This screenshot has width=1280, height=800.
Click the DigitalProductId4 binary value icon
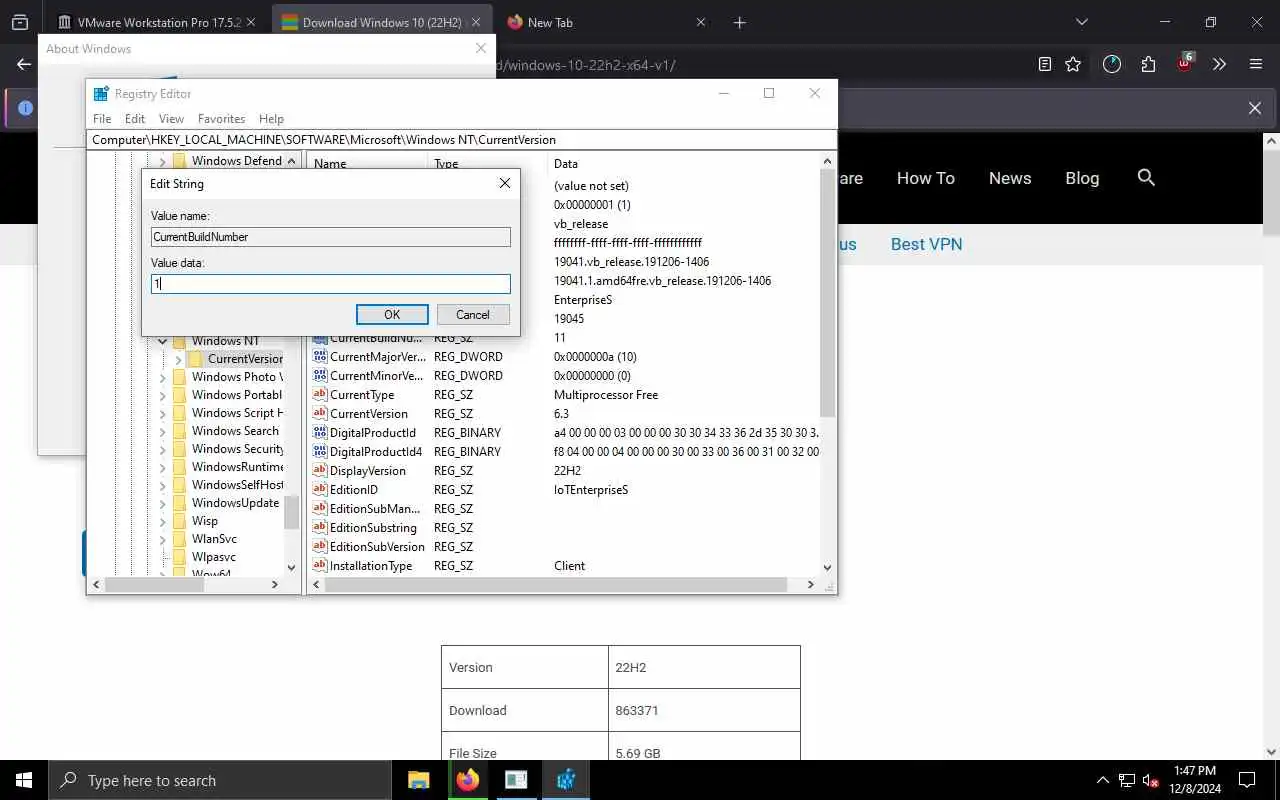coord(320,451)
